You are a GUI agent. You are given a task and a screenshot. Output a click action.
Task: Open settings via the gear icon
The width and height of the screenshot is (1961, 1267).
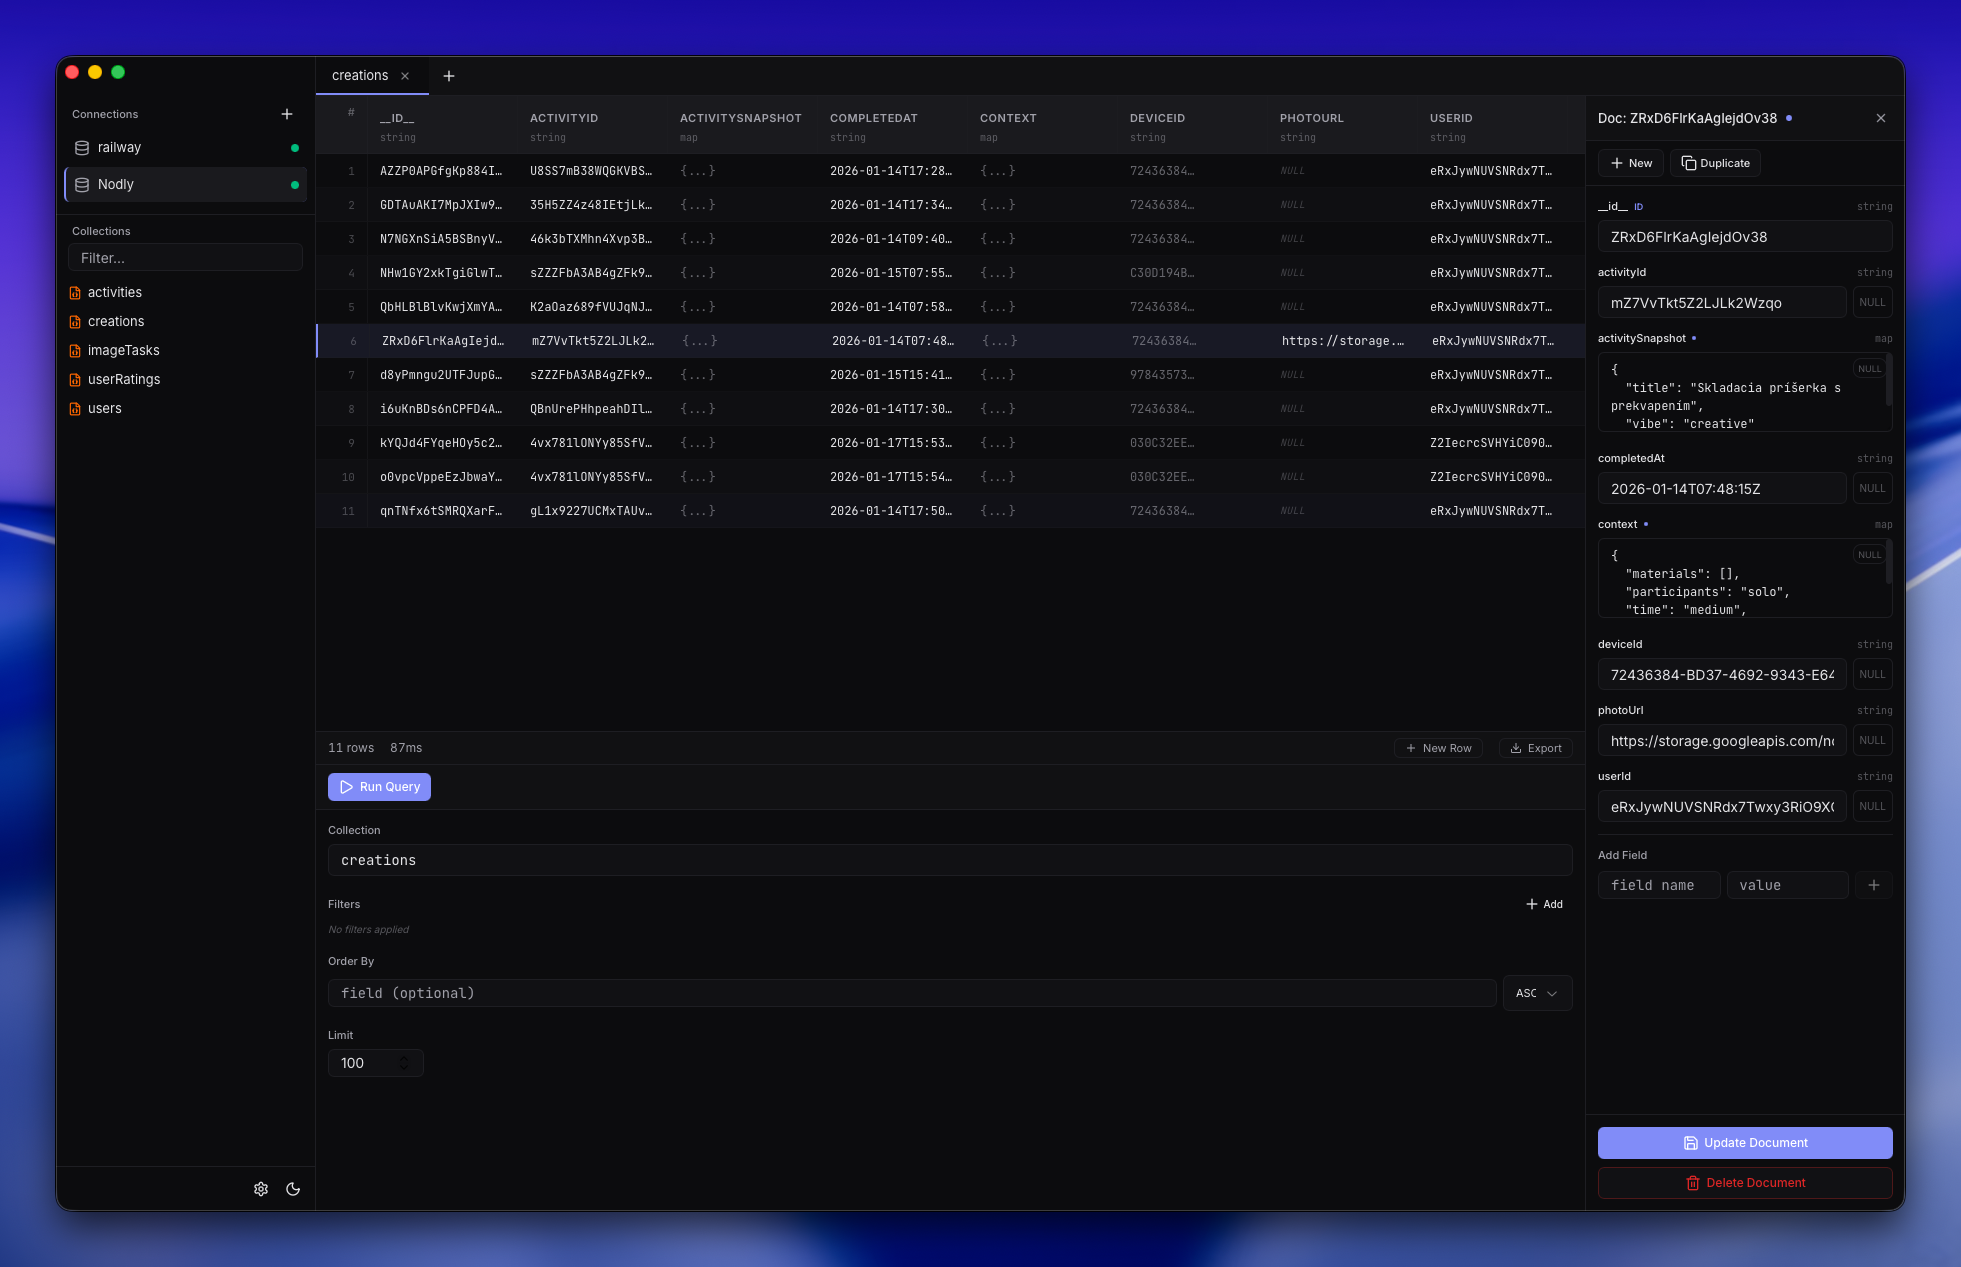tap(261, 1189)
